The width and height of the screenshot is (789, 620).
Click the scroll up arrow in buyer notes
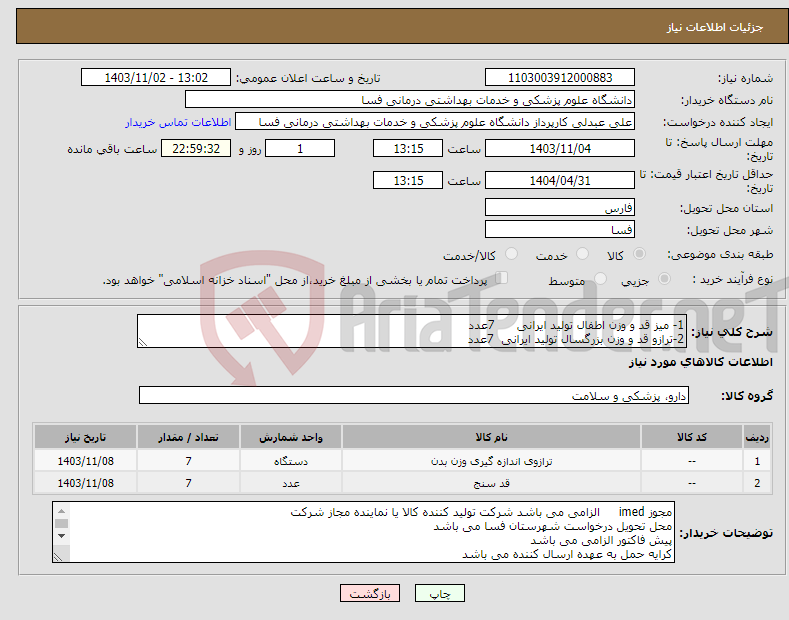(x=61, y=511)
